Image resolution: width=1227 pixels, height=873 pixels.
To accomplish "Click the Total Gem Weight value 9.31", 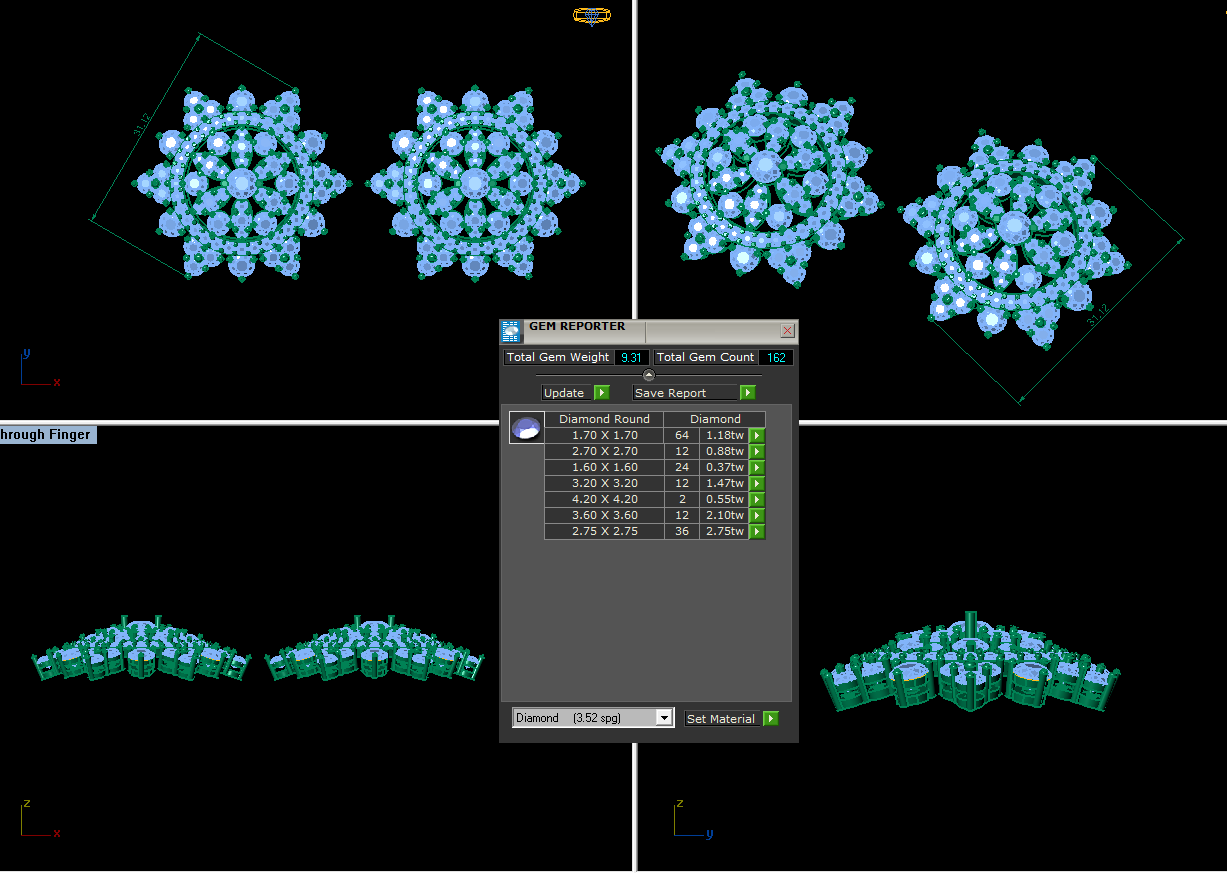I will click(631, 357).
